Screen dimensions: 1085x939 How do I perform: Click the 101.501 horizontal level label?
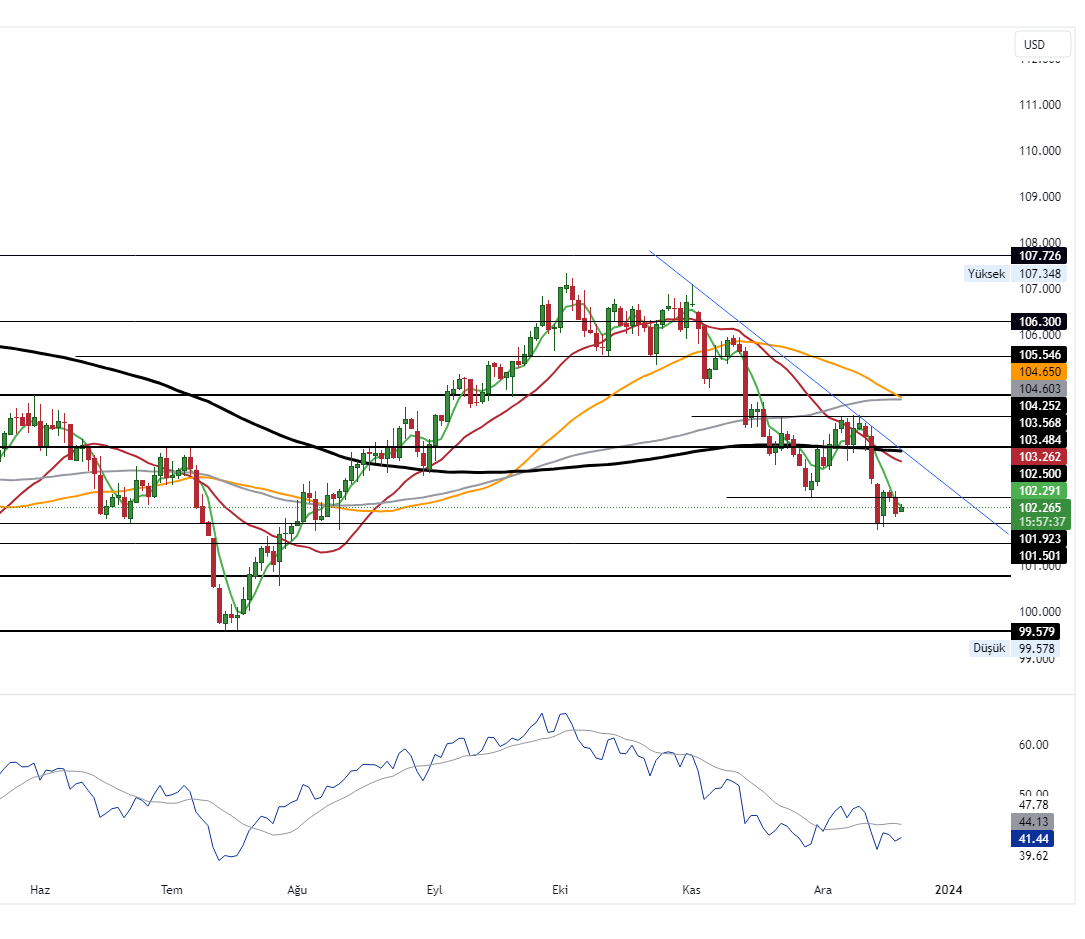tap(1039, 555)
